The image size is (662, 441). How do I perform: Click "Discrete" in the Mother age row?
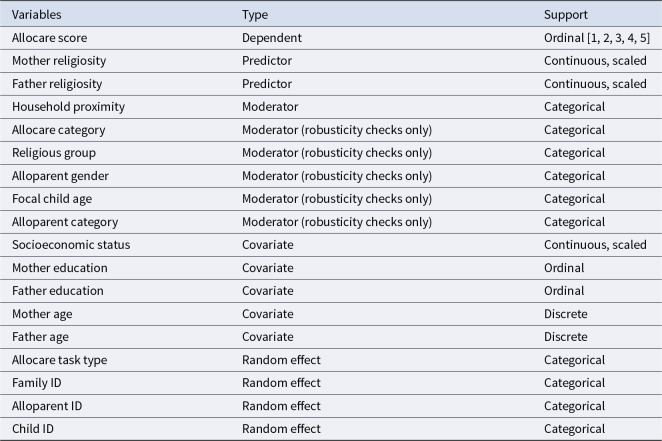pyautogui.click(x=566, y=314)
